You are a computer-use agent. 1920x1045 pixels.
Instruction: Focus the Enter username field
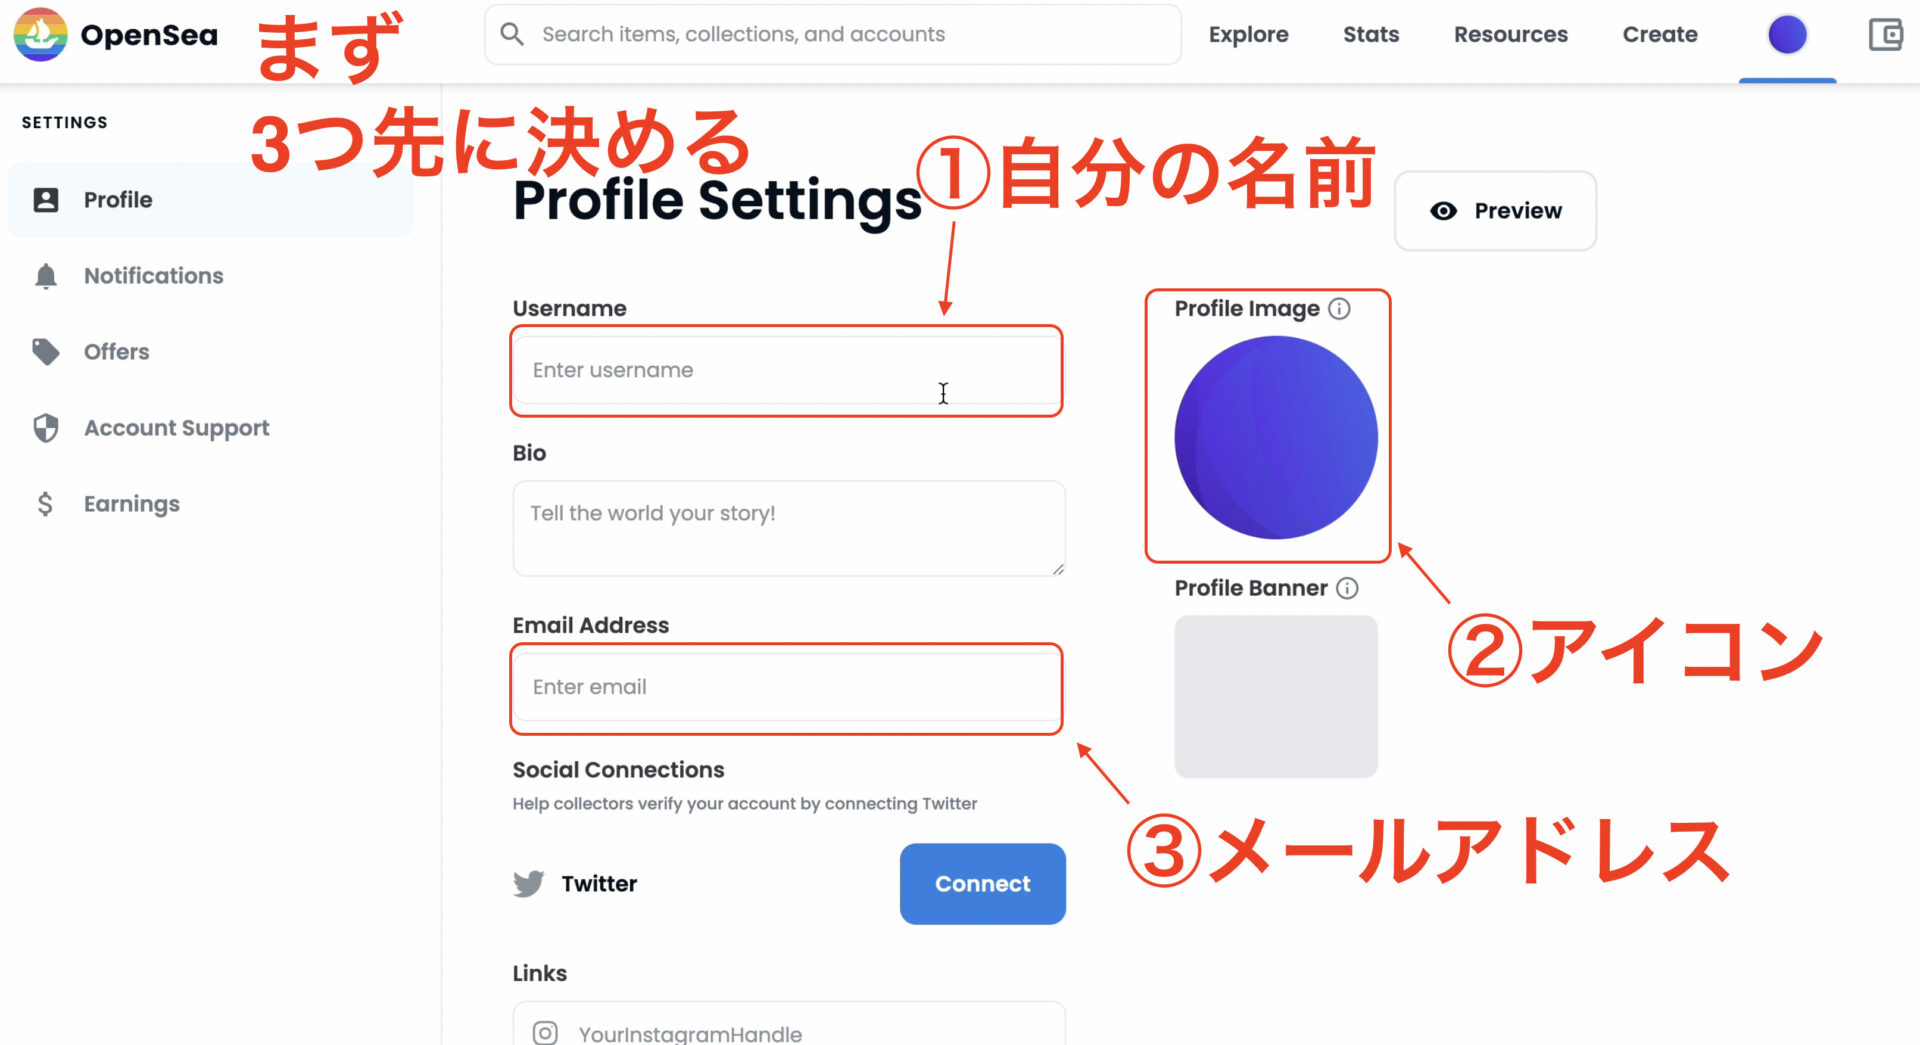tap(788, 370)
